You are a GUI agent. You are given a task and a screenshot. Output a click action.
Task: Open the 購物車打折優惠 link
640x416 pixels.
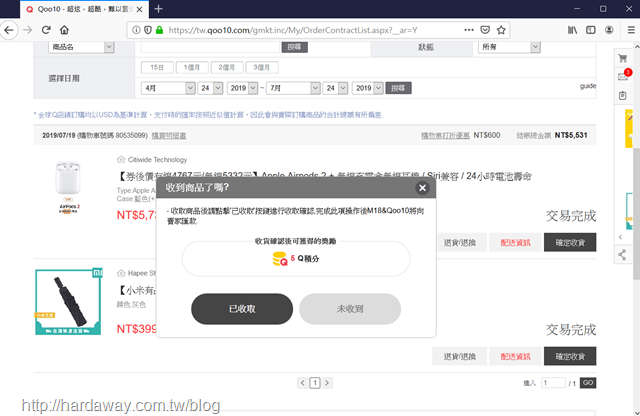pos(445,136)
